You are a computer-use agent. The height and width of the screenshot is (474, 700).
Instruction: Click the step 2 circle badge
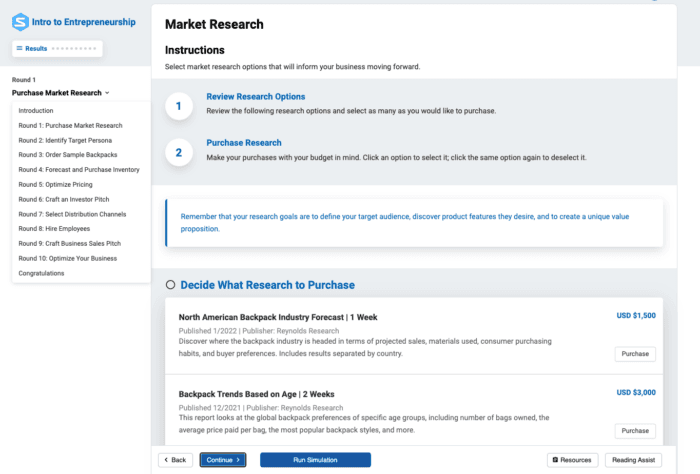179,153
